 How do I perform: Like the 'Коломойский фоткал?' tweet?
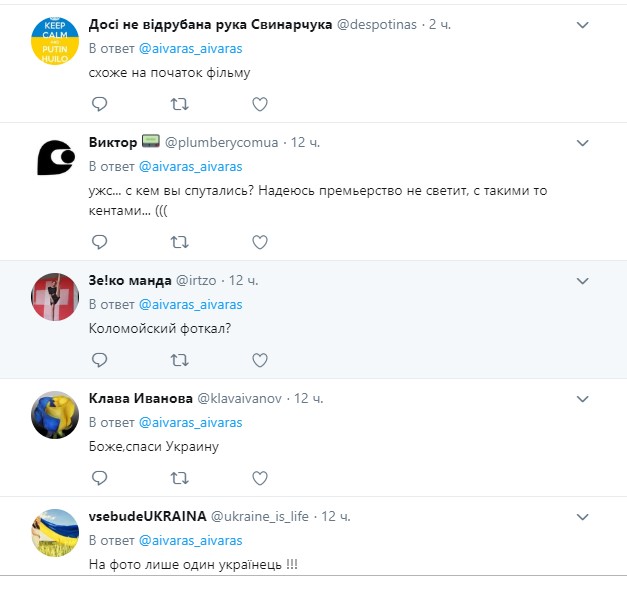(x=259, y=360)
